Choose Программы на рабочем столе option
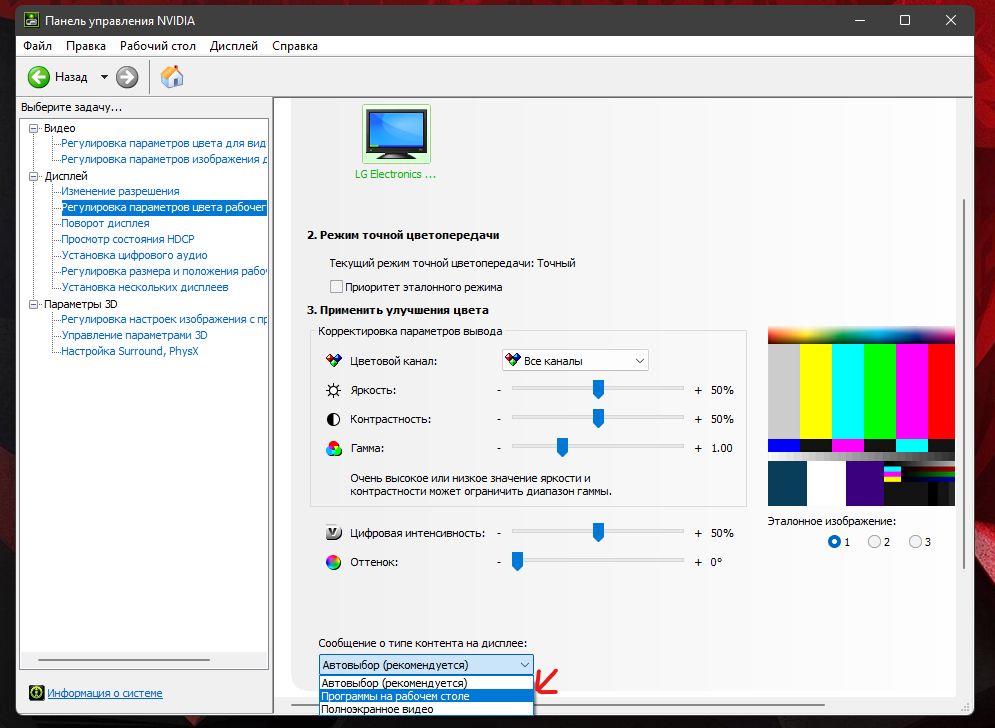The height and width of the screenshot is (728, 995). [426, 696]
